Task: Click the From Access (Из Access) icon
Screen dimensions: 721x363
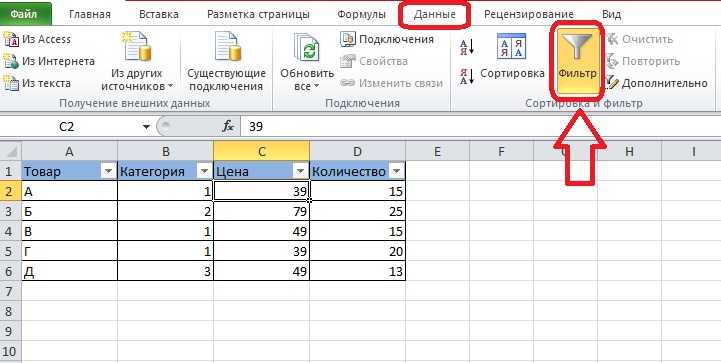Action: click(11, 40)
